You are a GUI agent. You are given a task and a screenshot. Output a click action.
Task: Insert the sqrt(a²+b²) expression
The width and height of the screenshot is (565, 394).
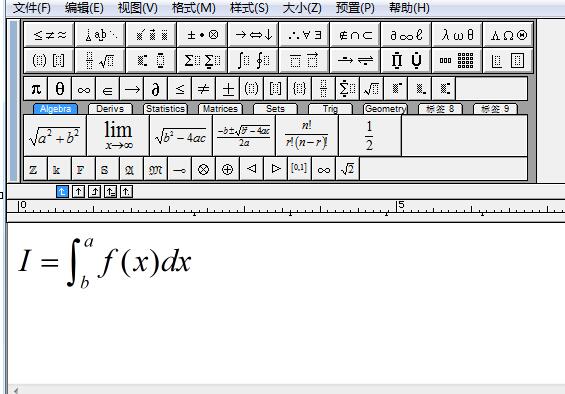[55, 136]
